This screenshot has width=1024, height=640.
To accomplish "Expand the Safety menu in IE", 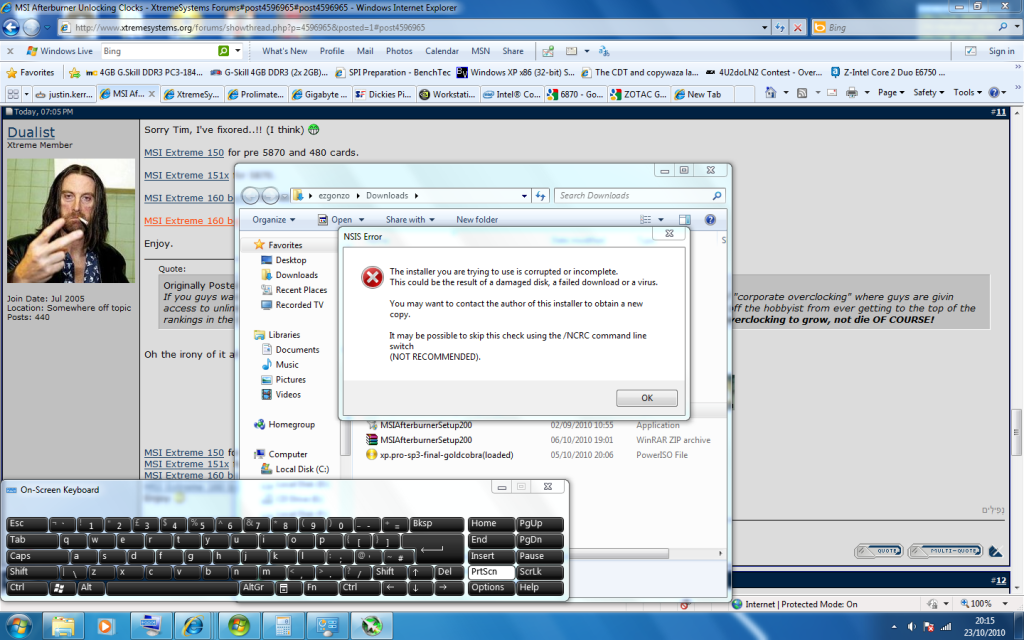I will tap(928, 93).
